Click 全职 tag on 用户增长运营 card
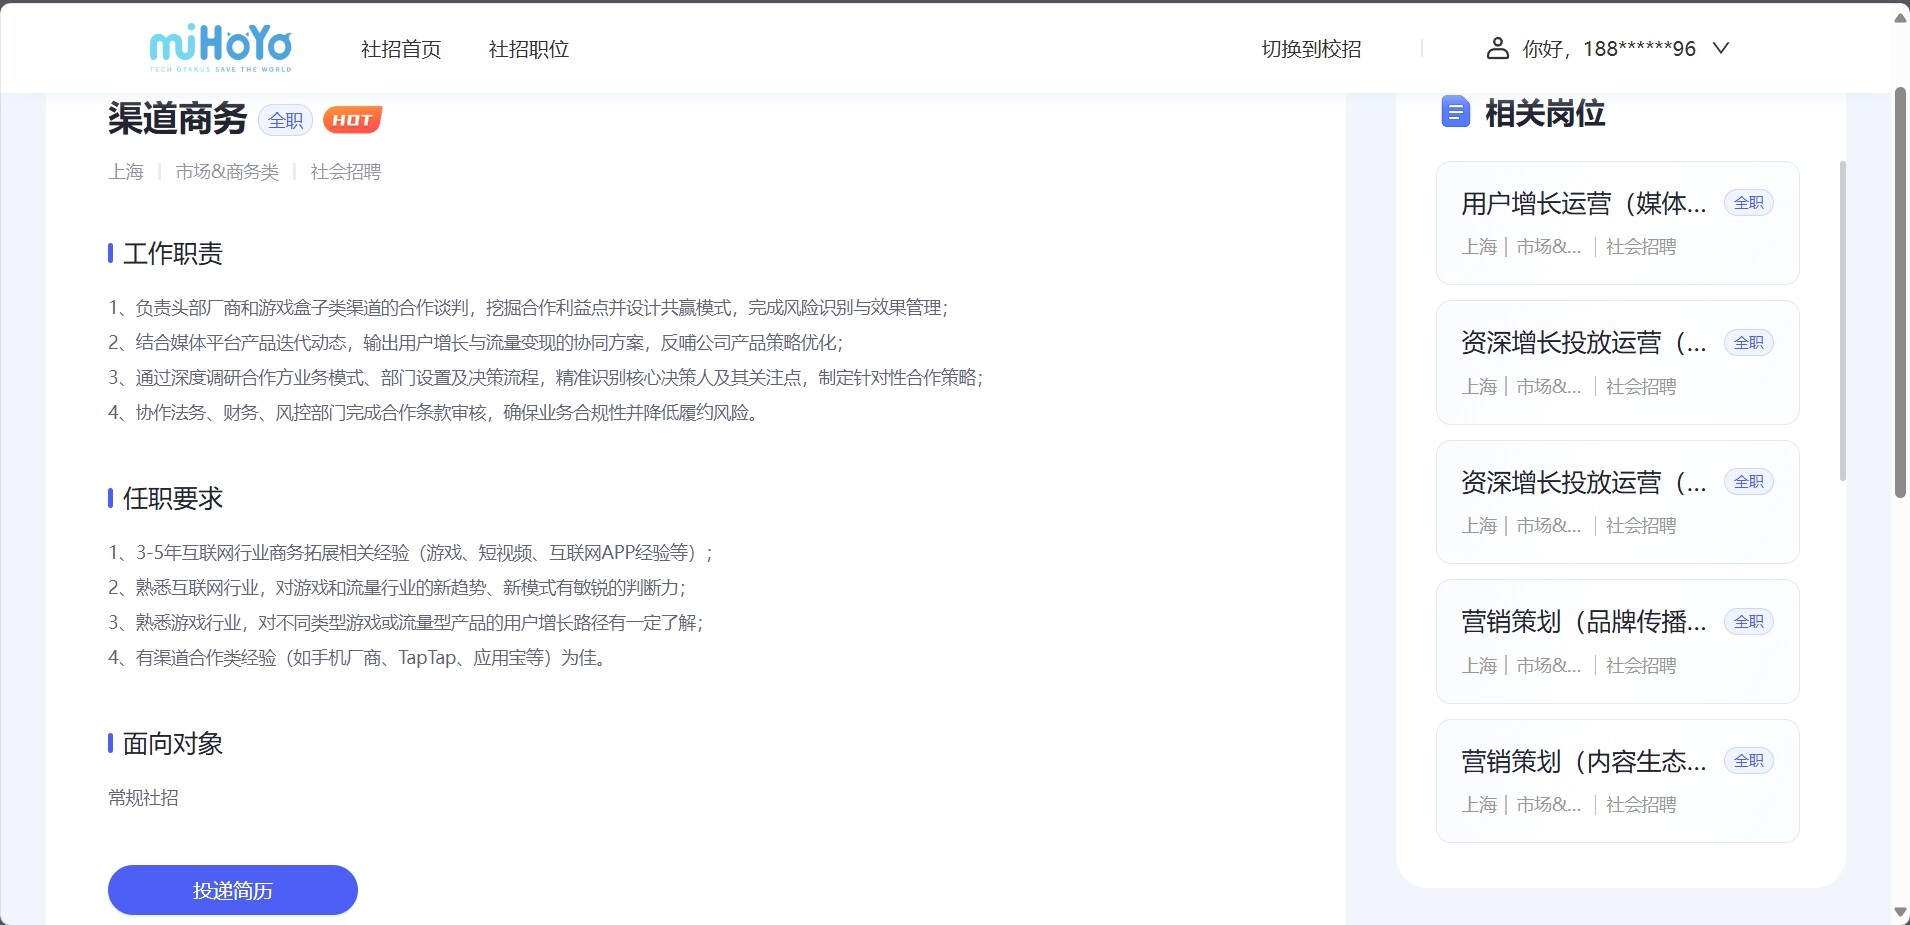The width and height of the screenshot is (1910, 925). pyautogui.click(x=1748, y=203)
